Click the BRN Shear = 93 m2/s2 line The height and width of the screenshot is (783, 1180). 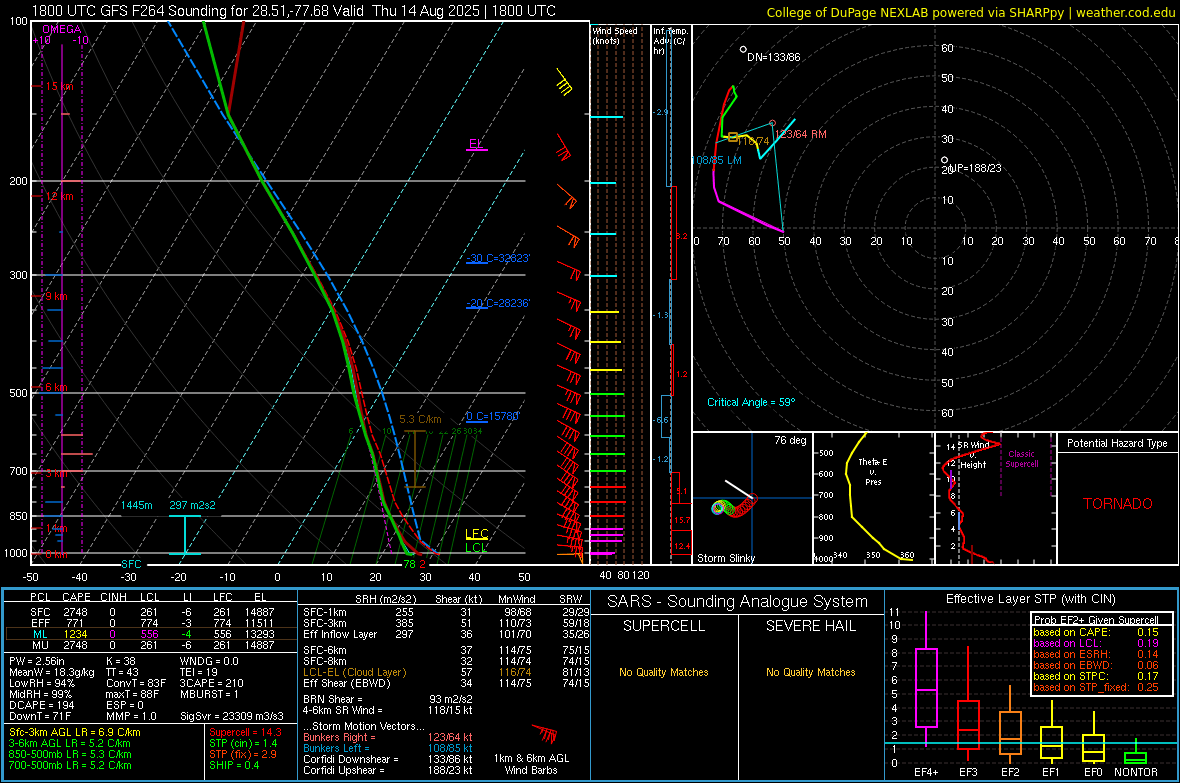point(388,699)
